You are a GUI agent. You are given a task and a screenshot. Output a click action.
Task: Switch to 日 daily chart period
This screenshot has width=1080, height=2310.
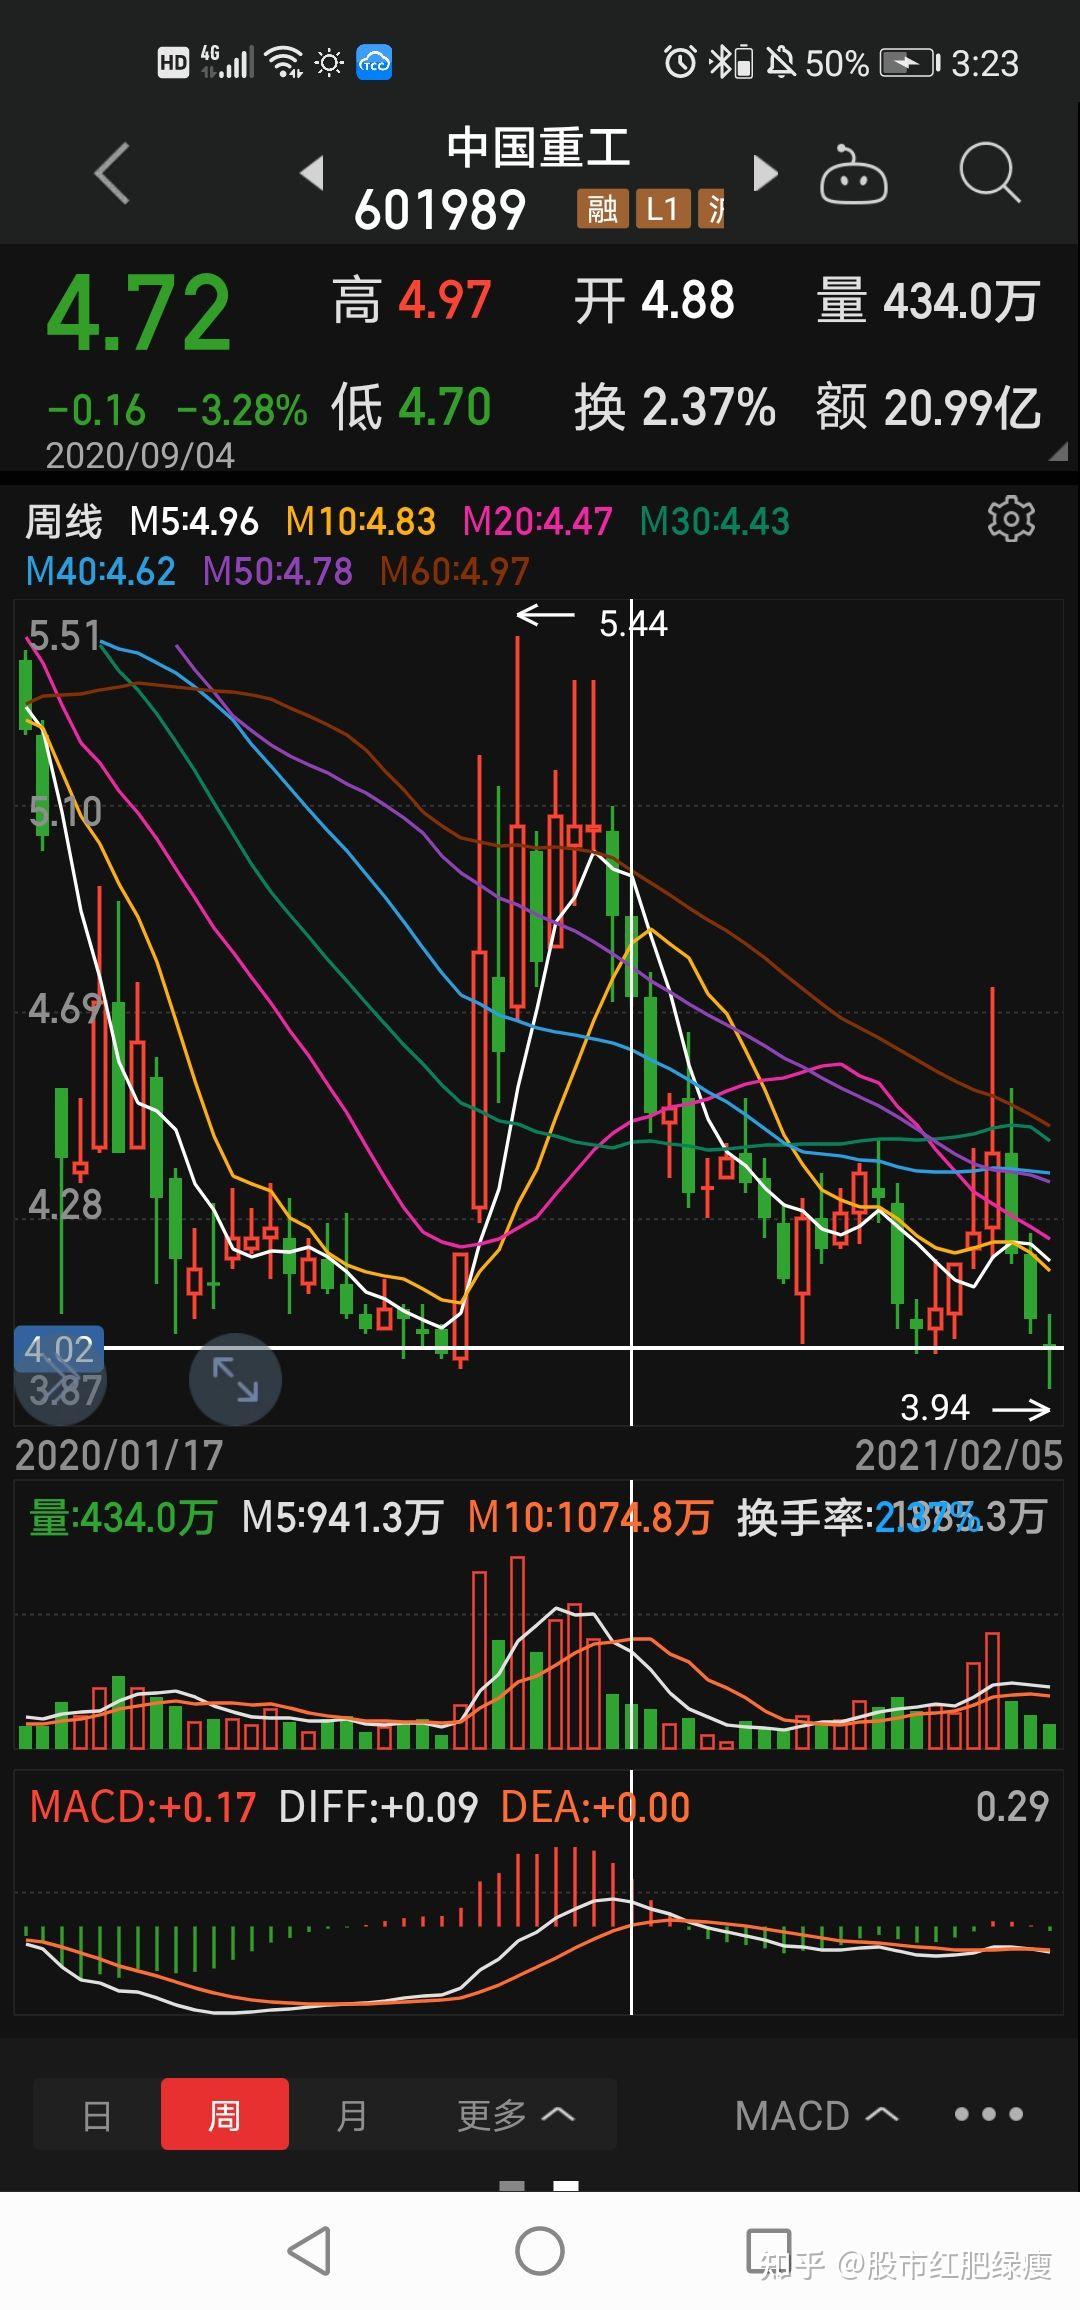(97, 2114)
